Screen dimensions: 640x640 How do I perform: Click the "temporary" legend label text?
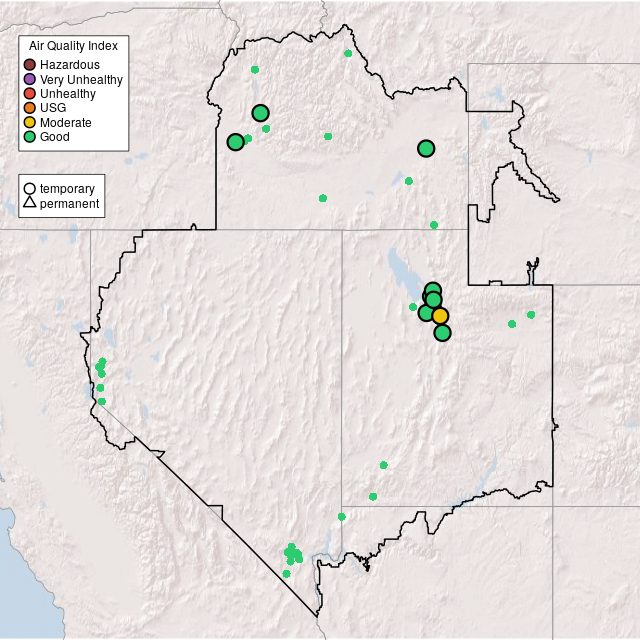[x=67, y=188]
